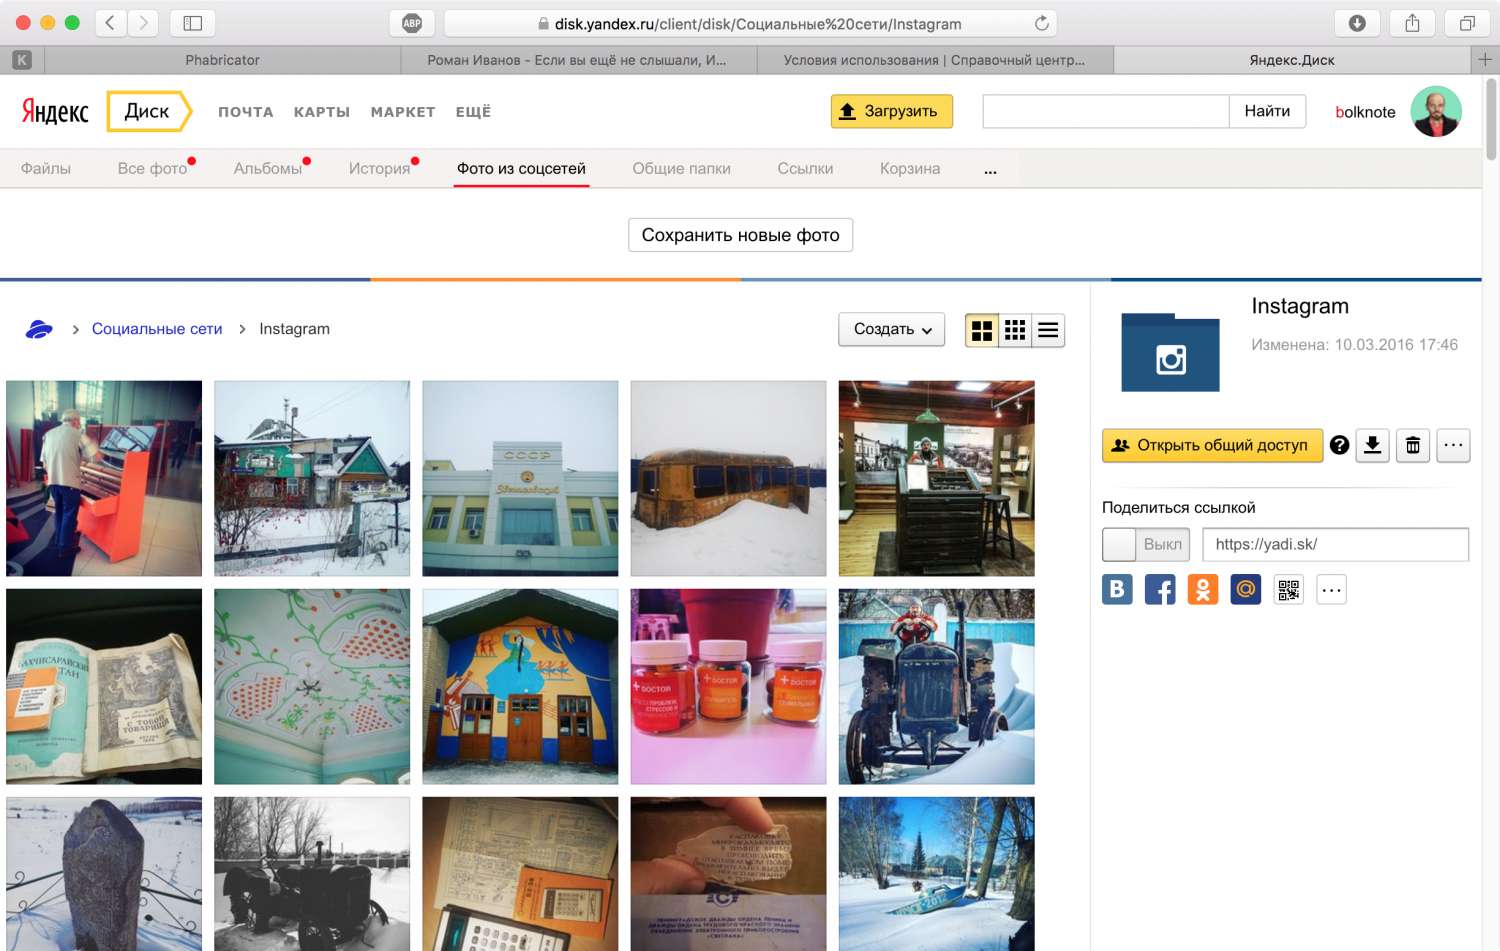Screen dimensions: 1500x951
Task: Download the Instagram folder
Action: (1373, 445)
